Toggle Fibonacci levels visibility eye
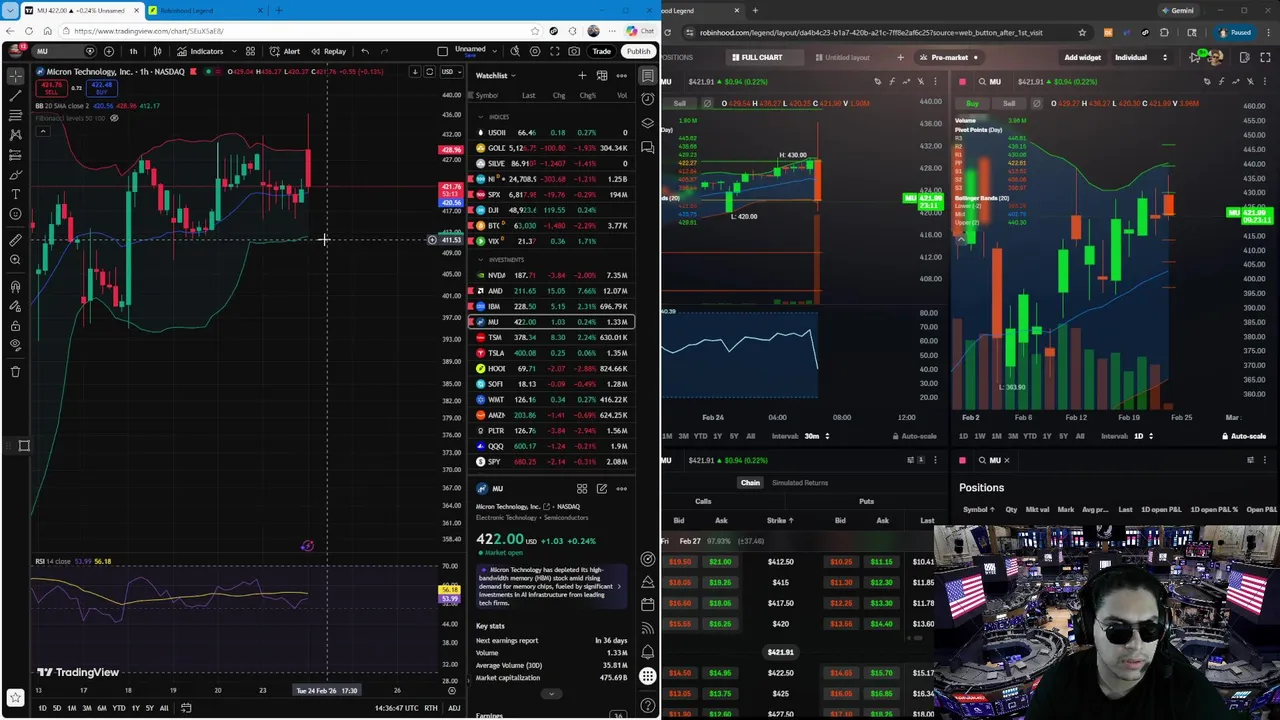The height and width of the screenshot is (720, 1280). (x=114, y=118)
